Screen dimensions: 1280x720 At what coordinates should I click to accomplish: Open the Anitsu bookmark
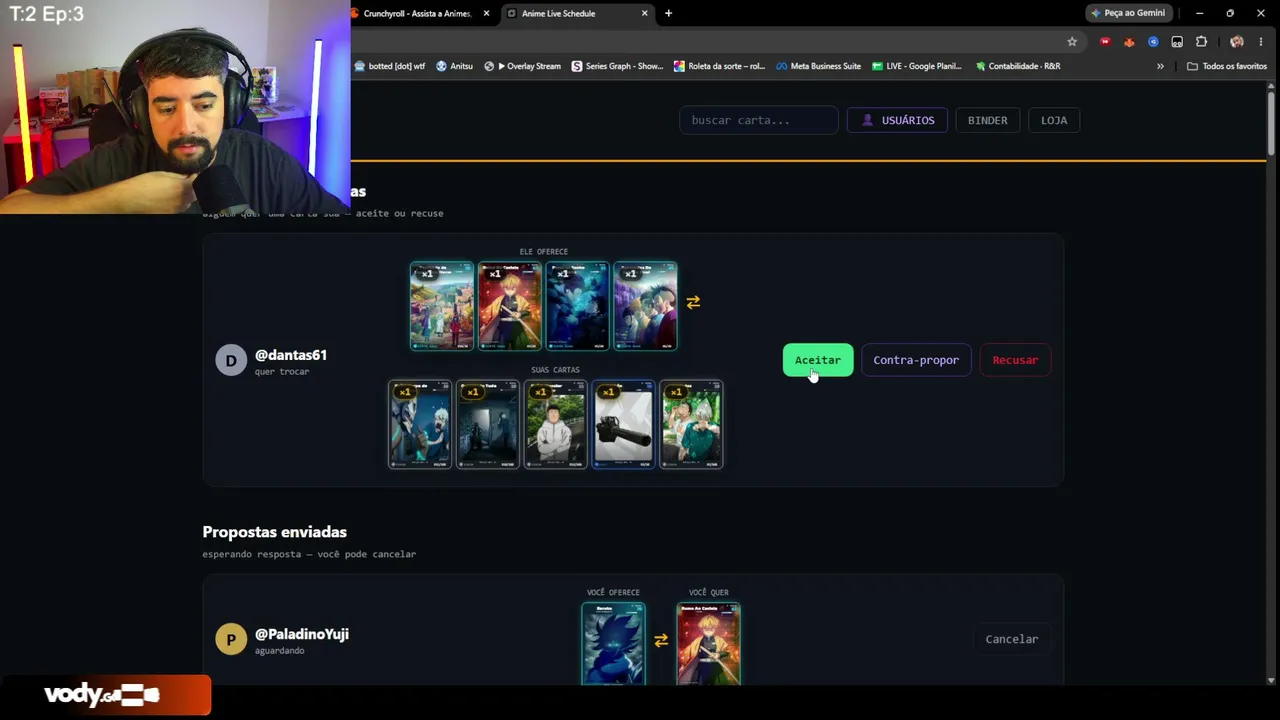[454, 66]
